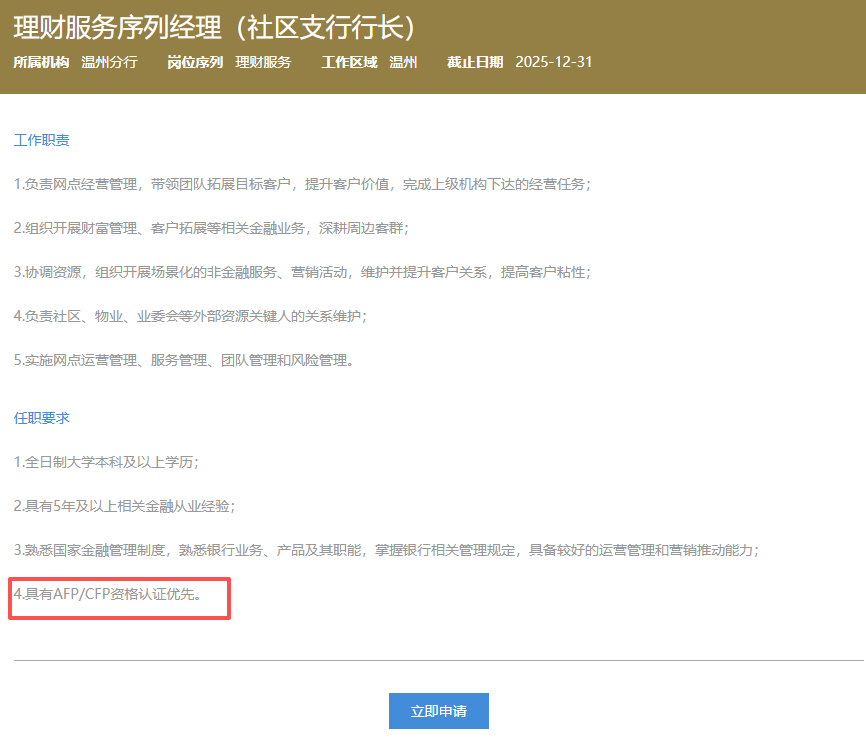Click requirement 1 全日制大学本科及以上学历

pyautogui.click(x=106, y=462)
